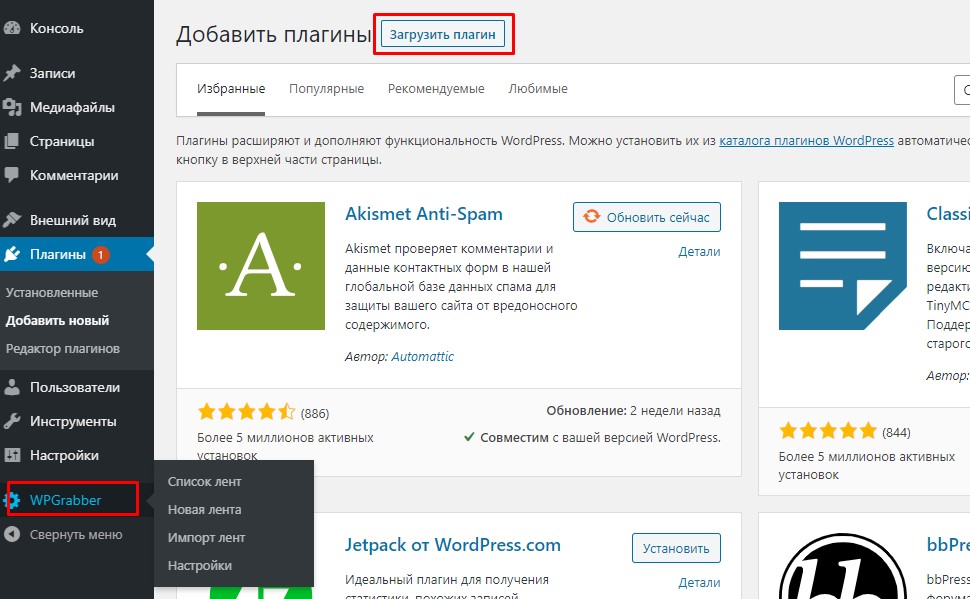Click the Настройки sliders icon in sidebar
The image size is (970, 599).
tap(12, 455)
